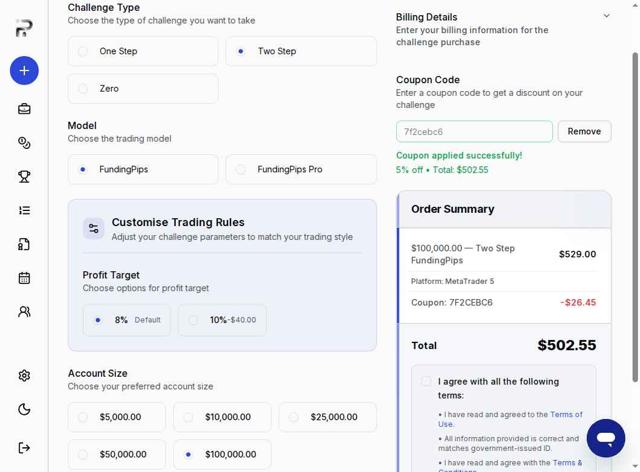640x472 pixels.
Task: Click the Customise Trading Rules sliders icon
Action: tap(93, 228)
